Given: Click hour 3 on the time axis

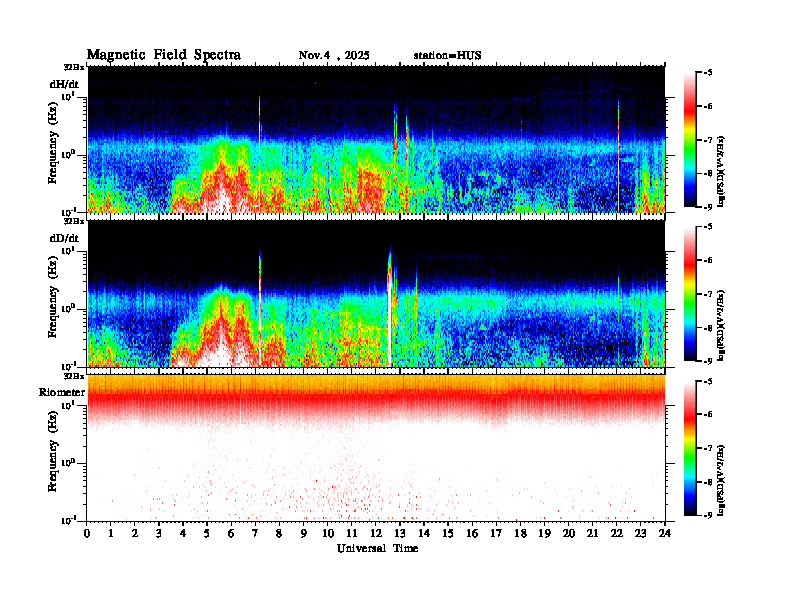Looking at the screenshot, I should 159,534.
